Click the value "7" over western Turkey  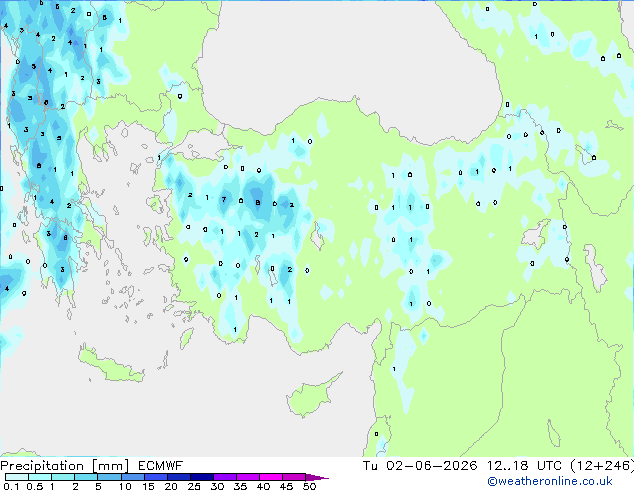(224, 199)
